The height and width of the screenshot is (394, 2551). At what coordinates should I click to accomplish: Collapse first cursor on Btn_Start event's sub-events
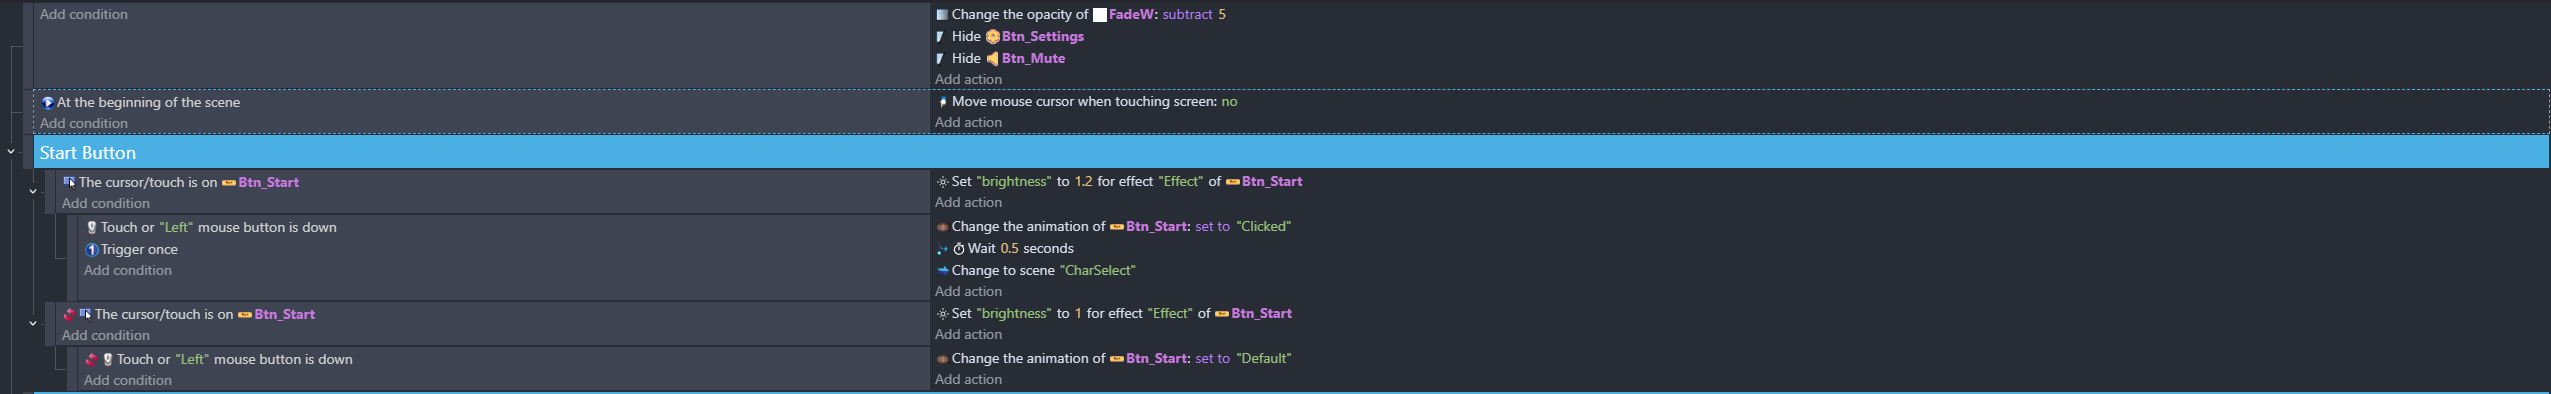coord(33,192)
